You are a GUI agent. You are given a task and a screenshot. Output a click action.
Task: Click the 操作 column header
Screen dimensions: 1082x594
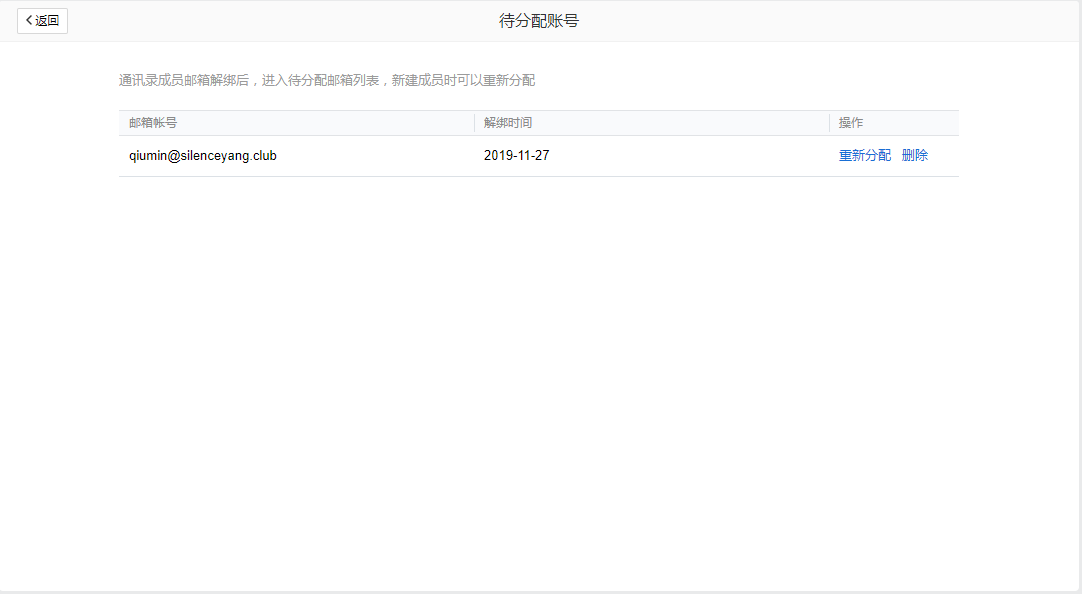(851, 123)
